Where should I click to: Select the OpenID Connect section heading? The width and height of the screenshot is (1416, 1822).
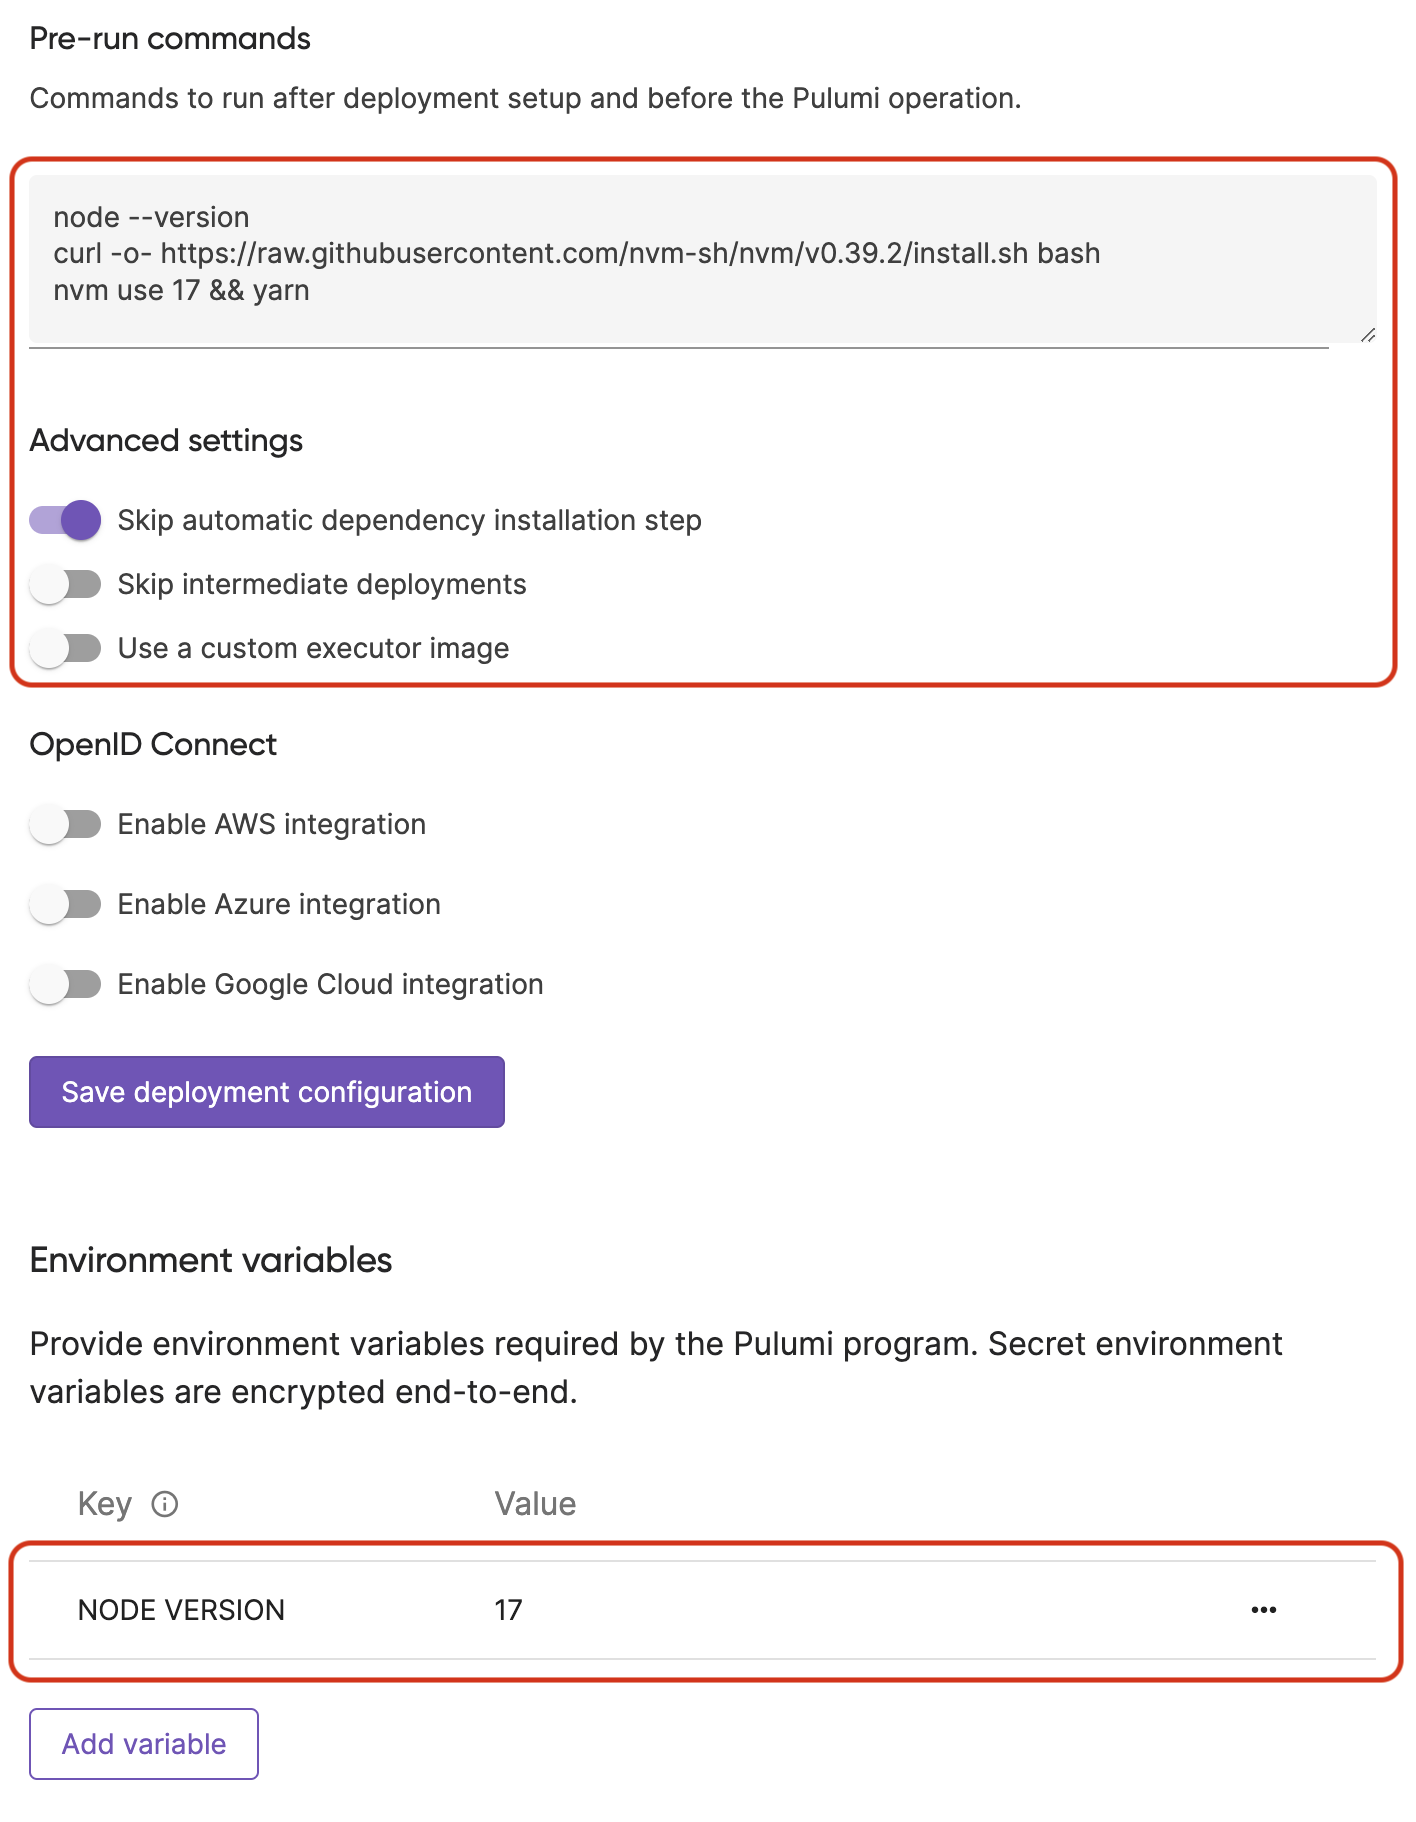point(153,743)
